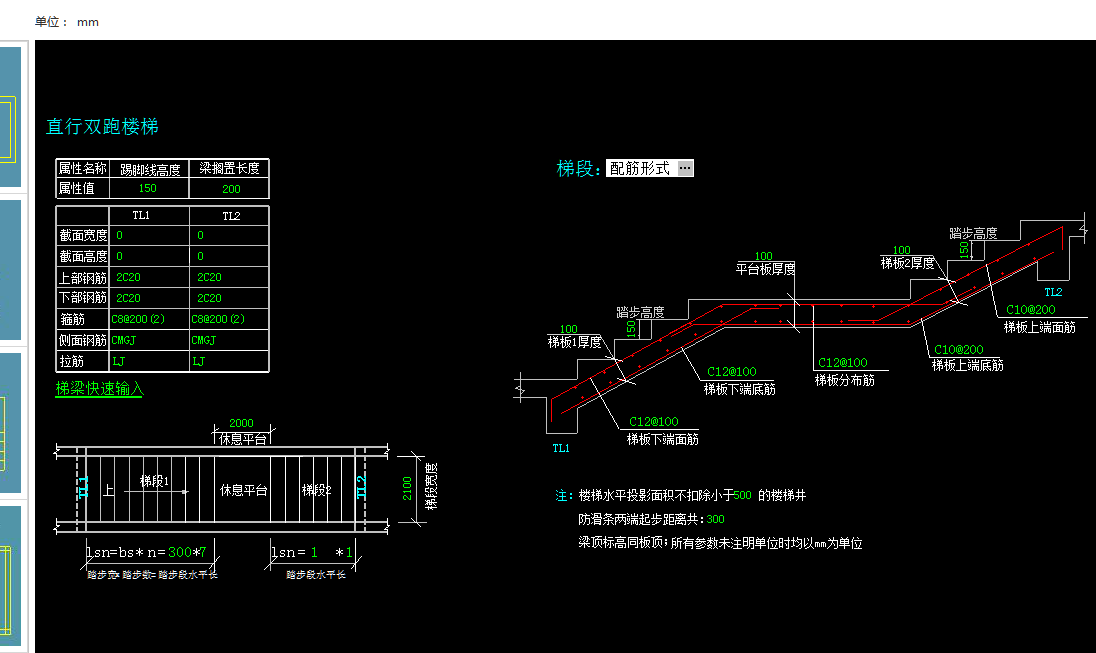Edit the 踢脚线高度 value 150
The width and height of the screenshot is (1096, 653).
click(x=147, y=189)
